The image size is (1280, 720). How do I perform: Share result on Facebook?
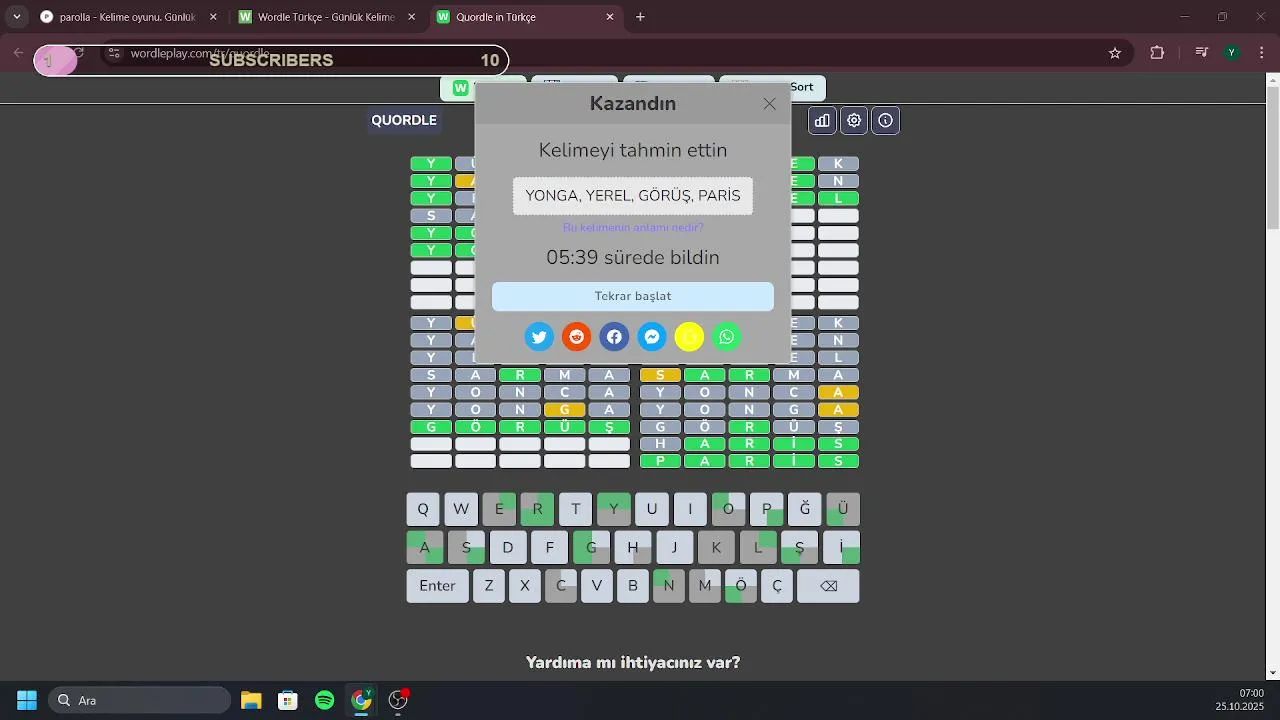[614, 337]
